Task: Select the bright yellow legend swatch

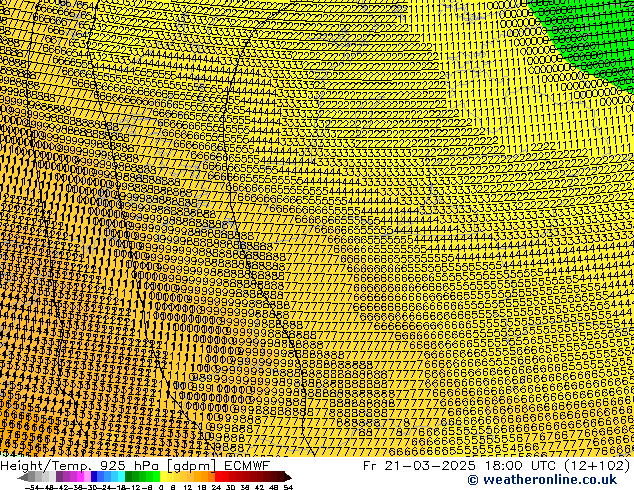Action: tap(164, 476)
